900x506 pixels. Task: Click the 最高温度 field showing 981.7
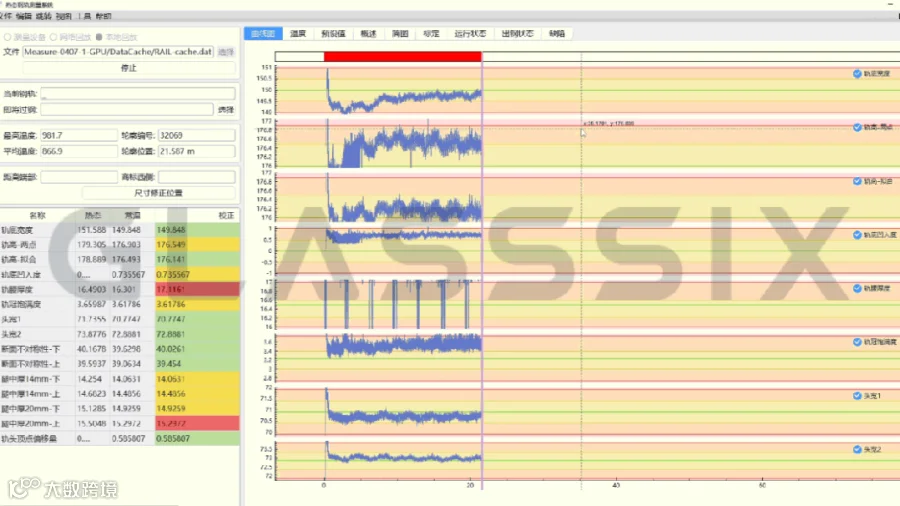(79, 135)
